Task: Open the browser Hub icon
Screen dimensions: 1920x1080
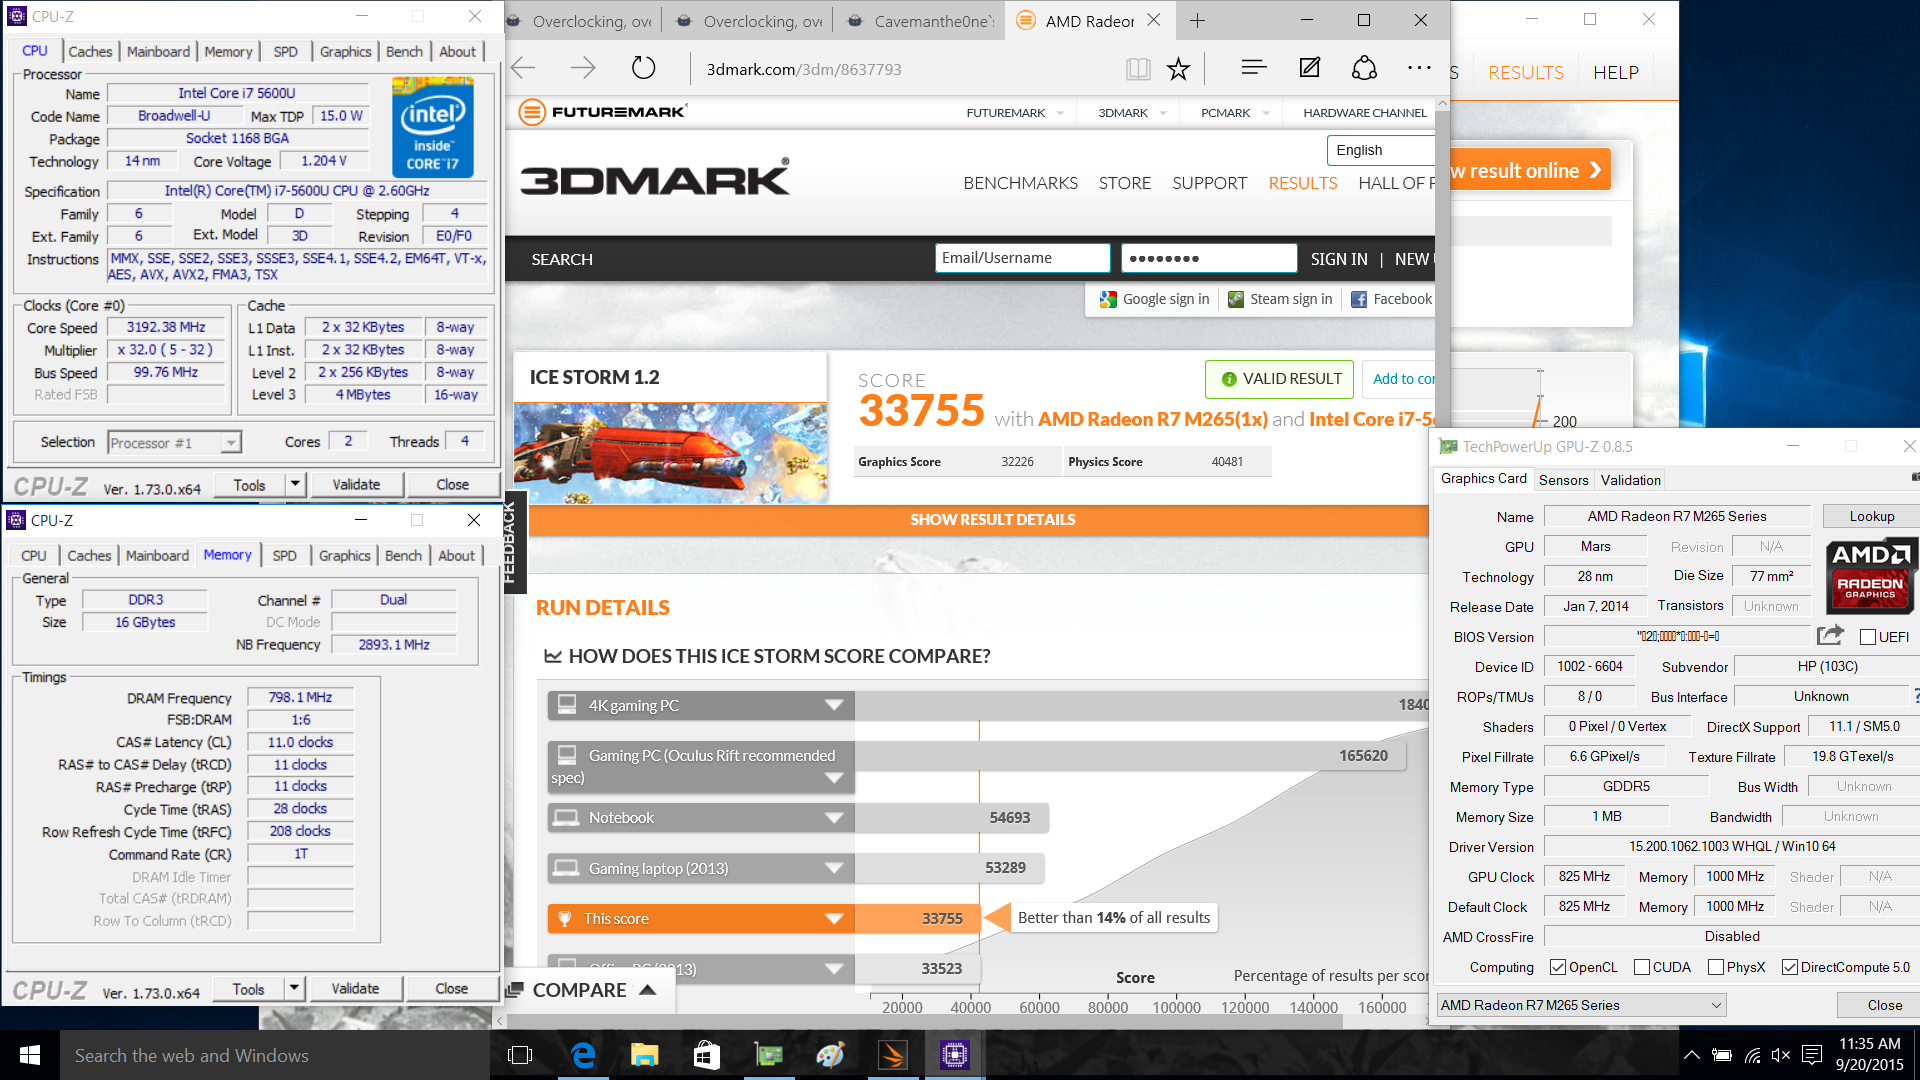Action: pyautogui.click(x=1253, y=68)
